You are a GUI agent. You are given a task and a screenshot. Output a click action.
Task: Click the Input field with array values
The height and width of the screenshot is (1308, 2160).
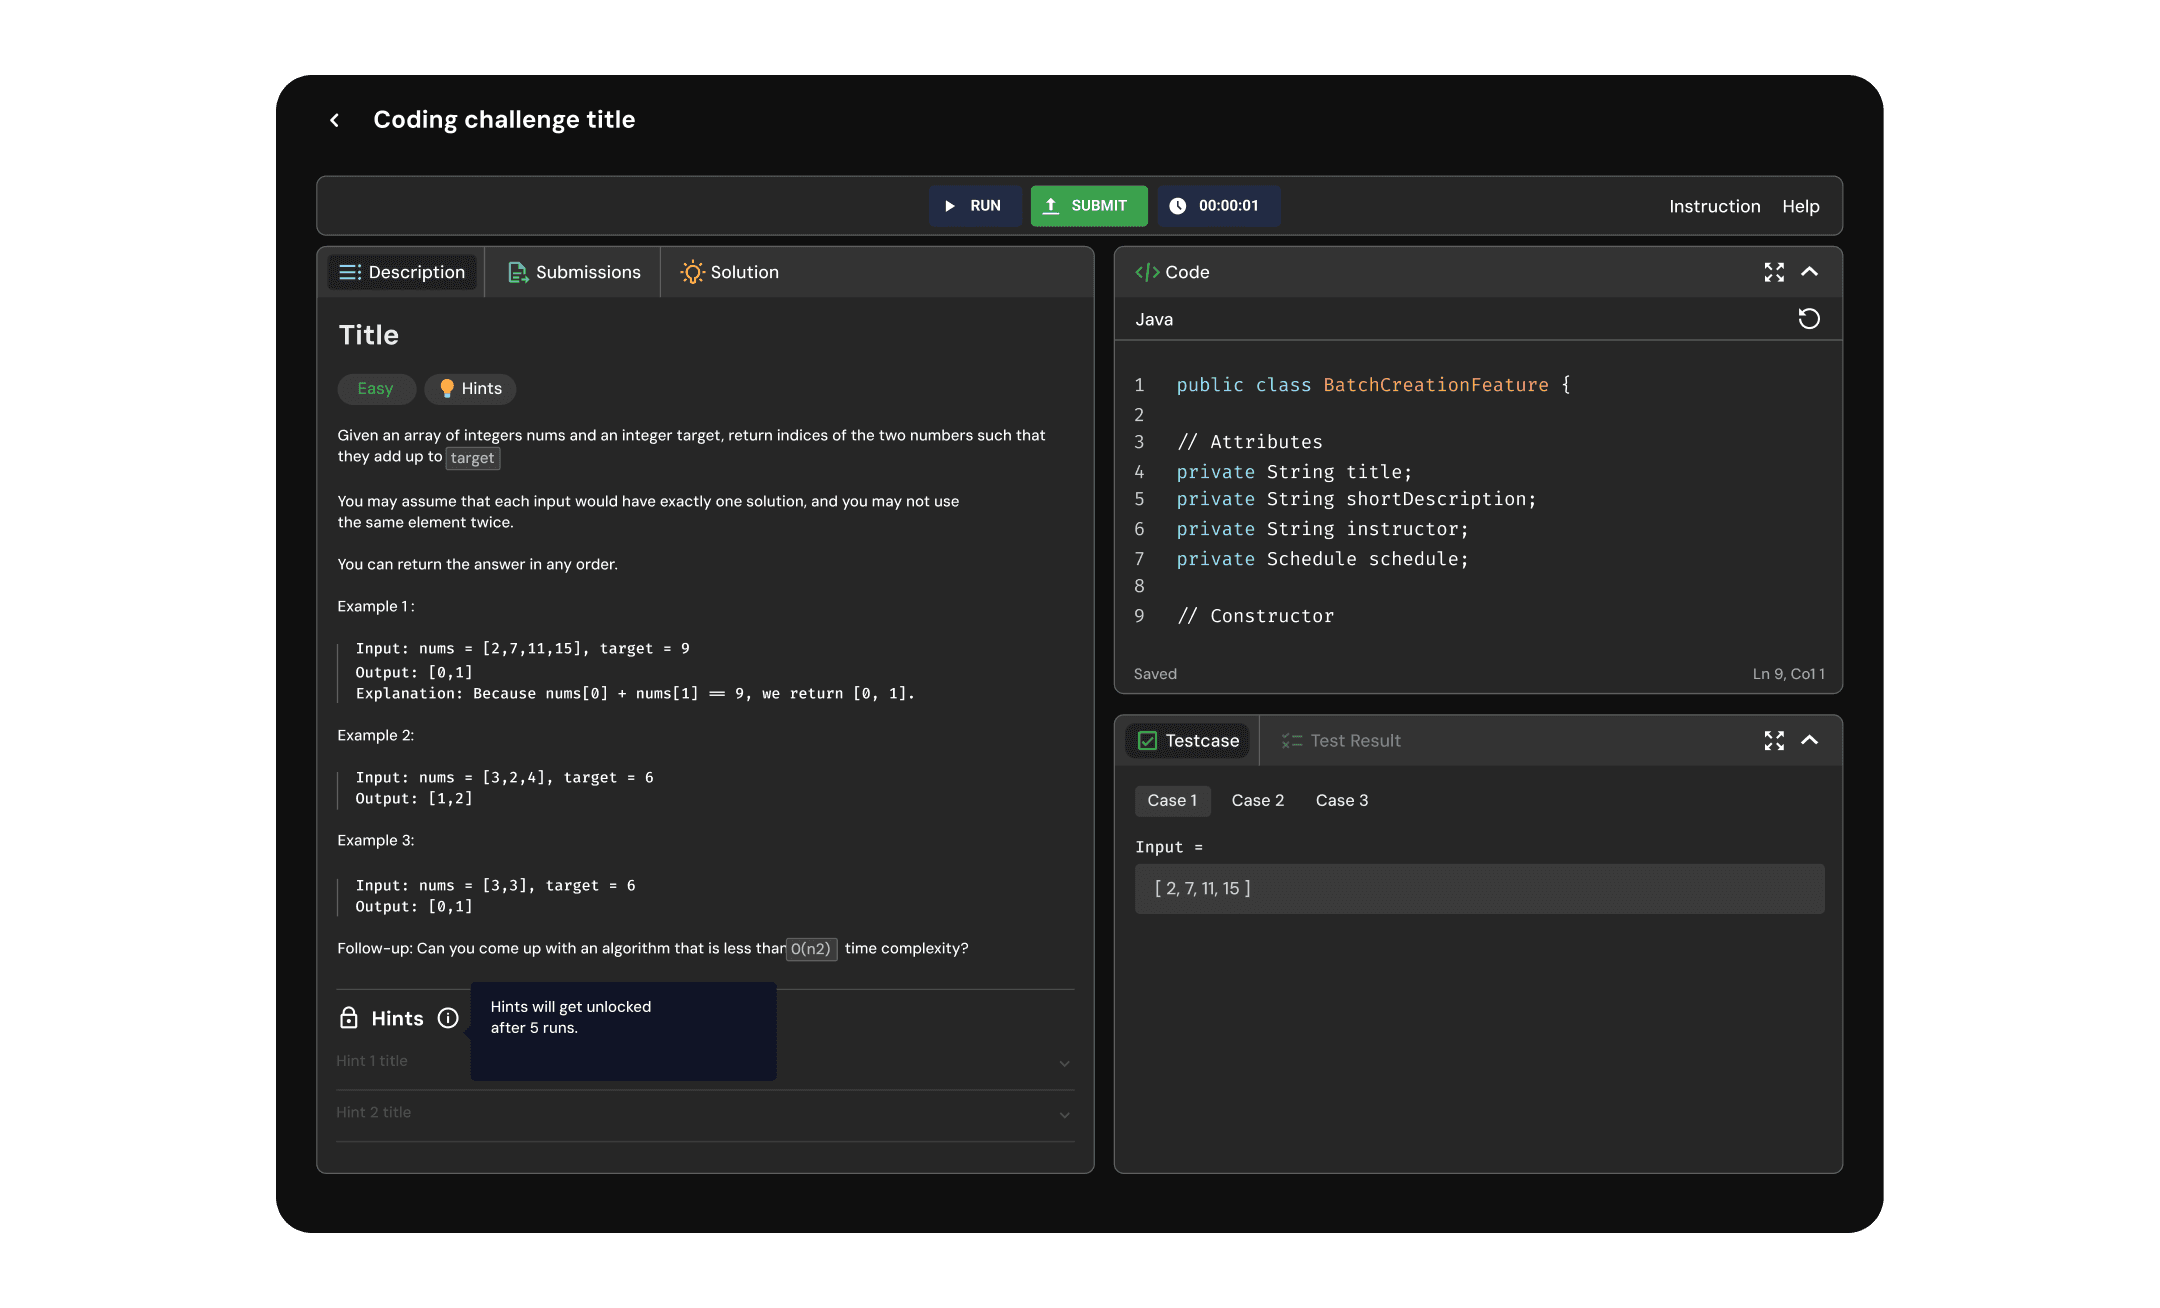coord(1478,888)
